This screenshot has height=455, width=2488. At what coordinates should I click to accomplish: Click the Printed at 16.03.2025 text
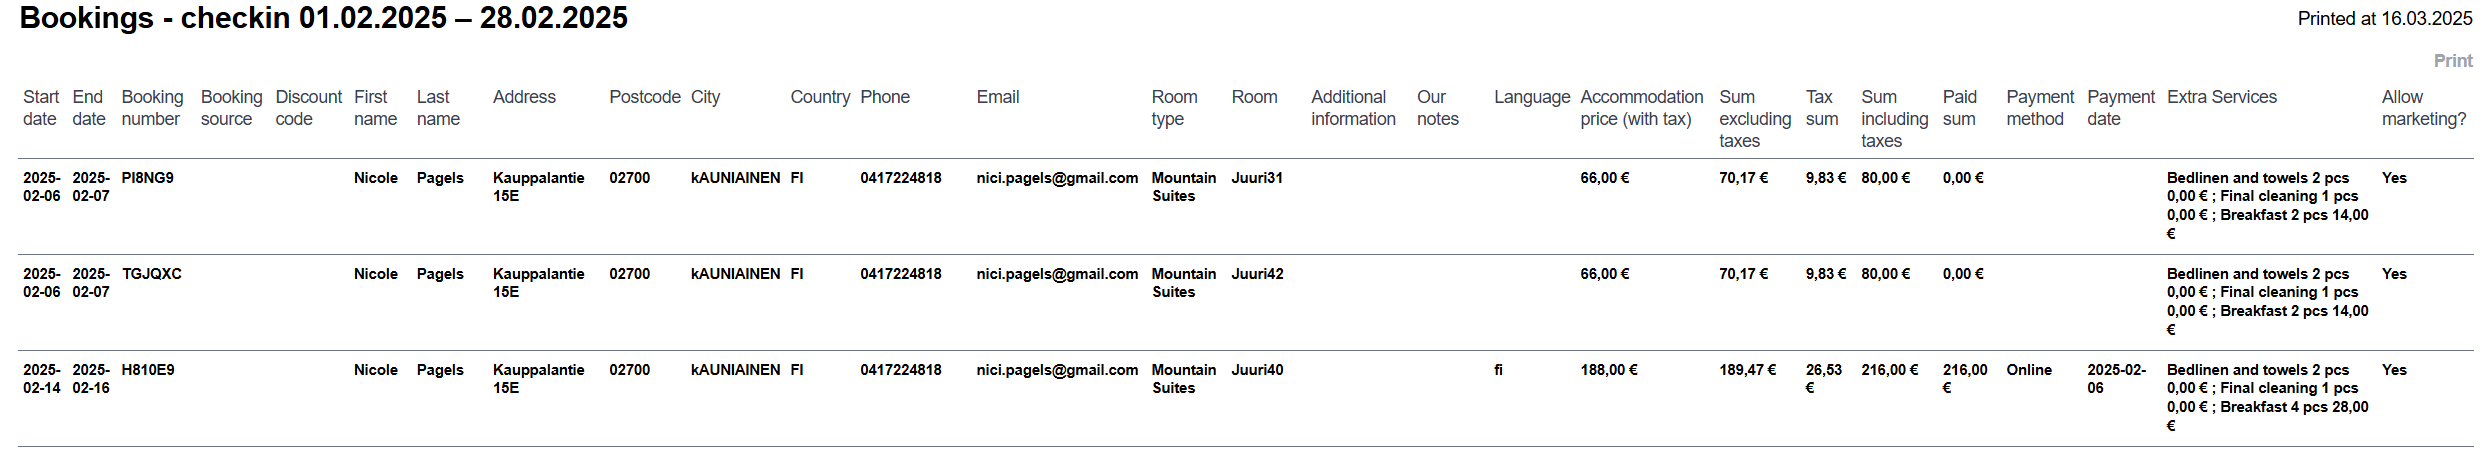(x=2384, y=19)
